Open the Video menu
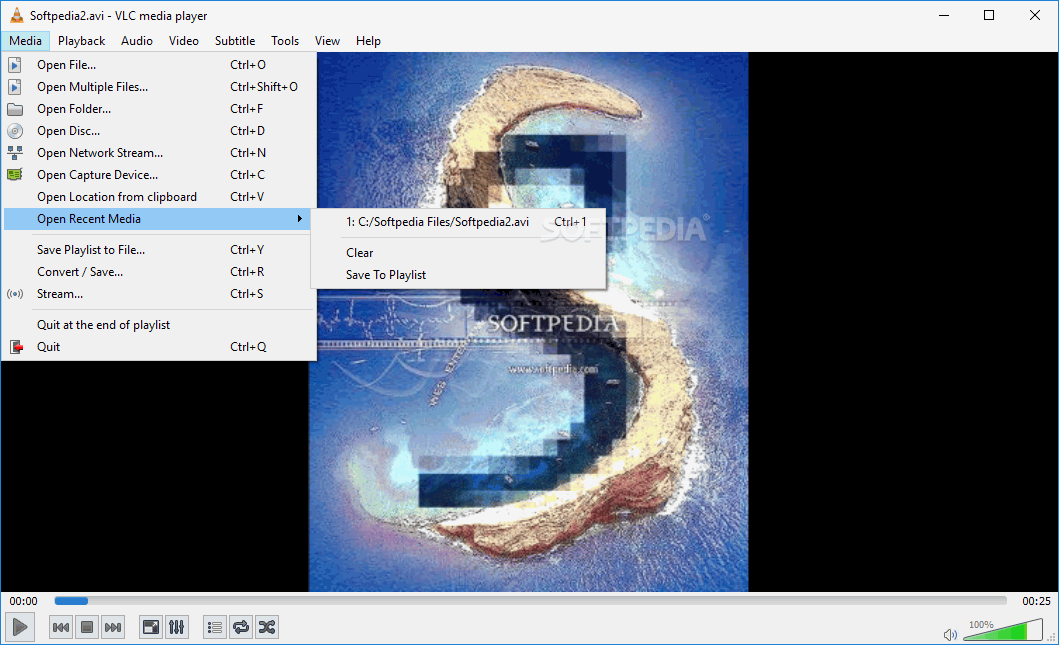 184,41
